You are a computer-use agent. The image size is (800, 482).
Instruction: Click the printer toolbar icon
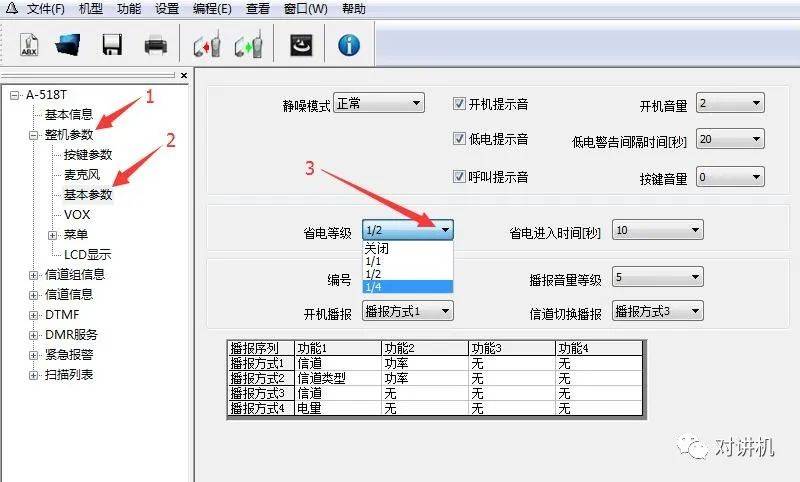156,45
